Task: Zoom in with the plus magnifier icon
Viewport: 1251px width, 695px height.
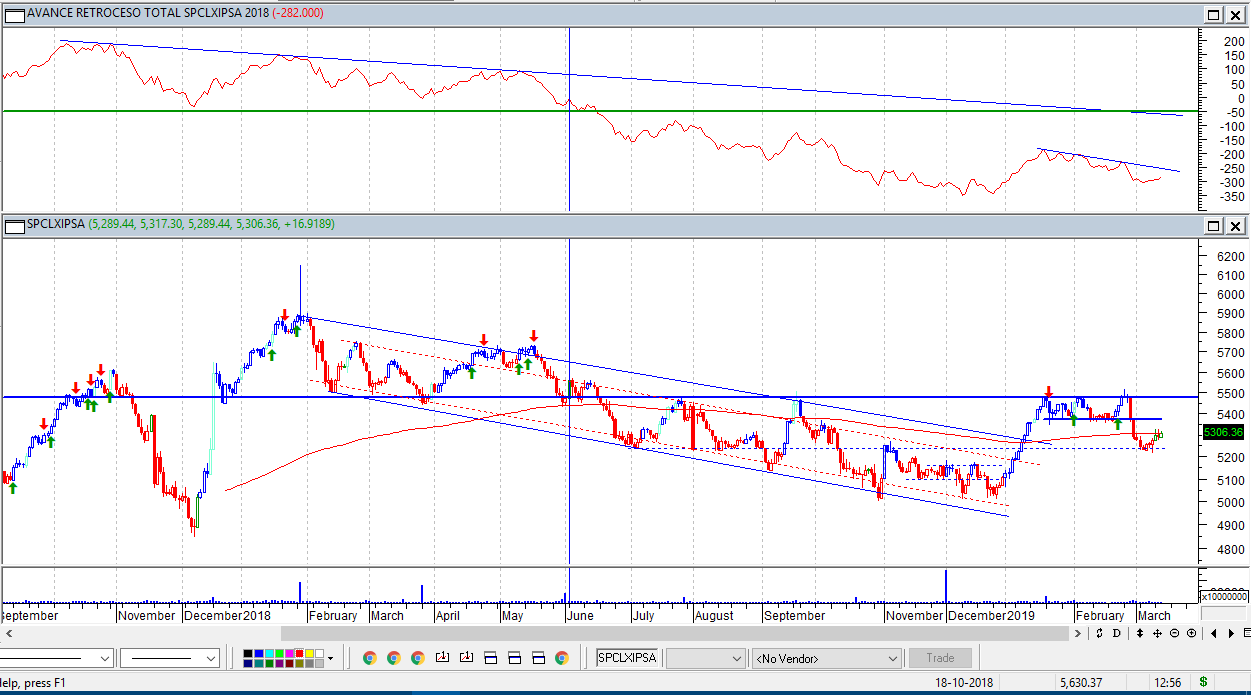Action: point(1191,633)
